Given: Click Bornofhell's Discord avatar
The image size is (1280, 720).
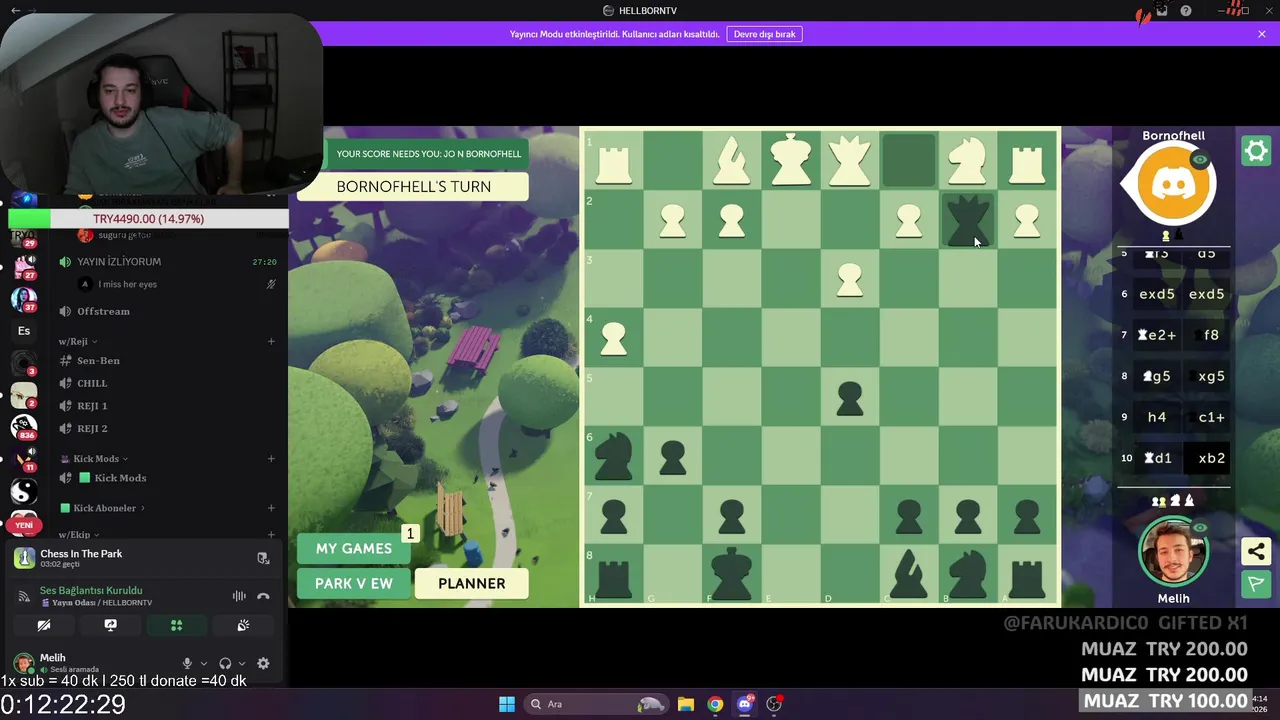Looking at the screenshot, I should point(1174,185).
